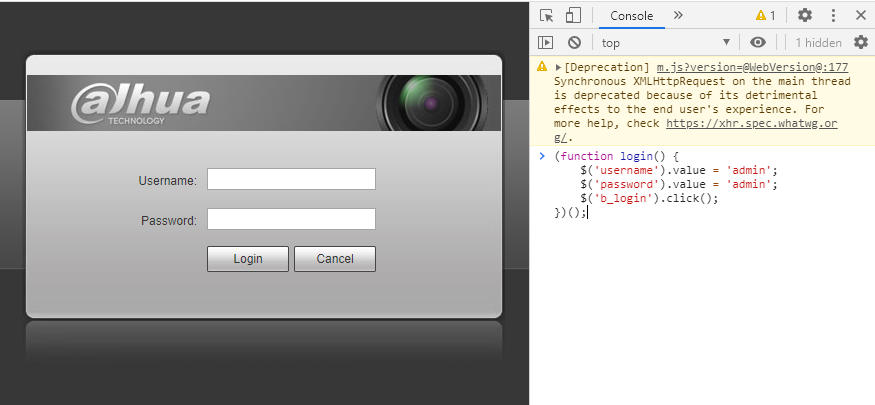Open the m.js source link

pos(752,68)
